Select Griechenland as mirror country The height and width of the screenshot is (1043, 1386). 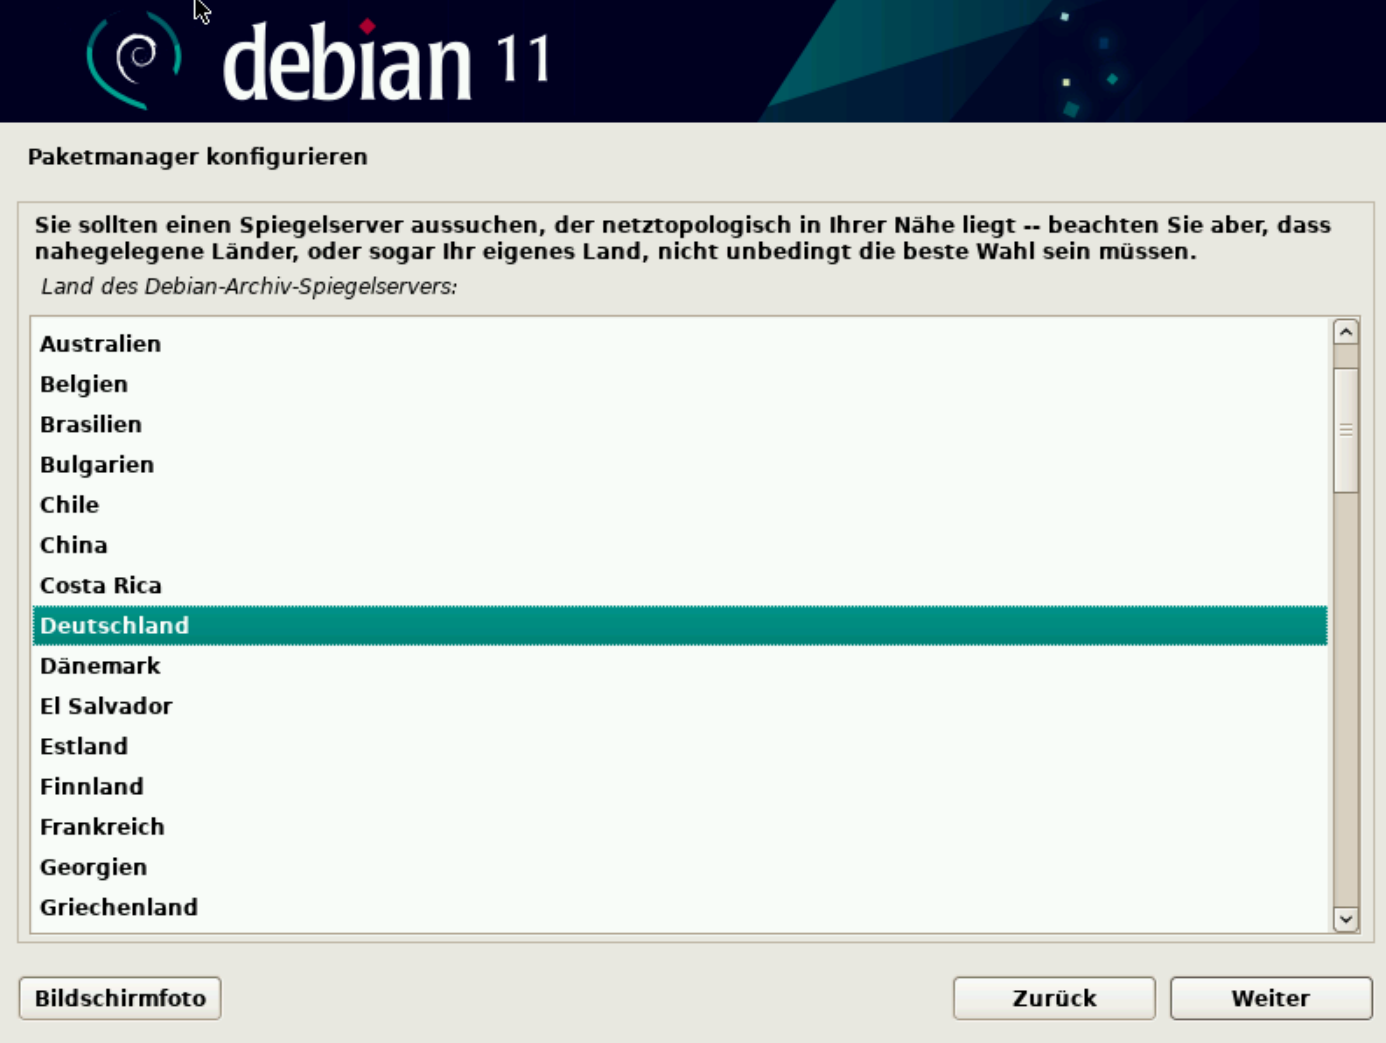coord(680,907)
